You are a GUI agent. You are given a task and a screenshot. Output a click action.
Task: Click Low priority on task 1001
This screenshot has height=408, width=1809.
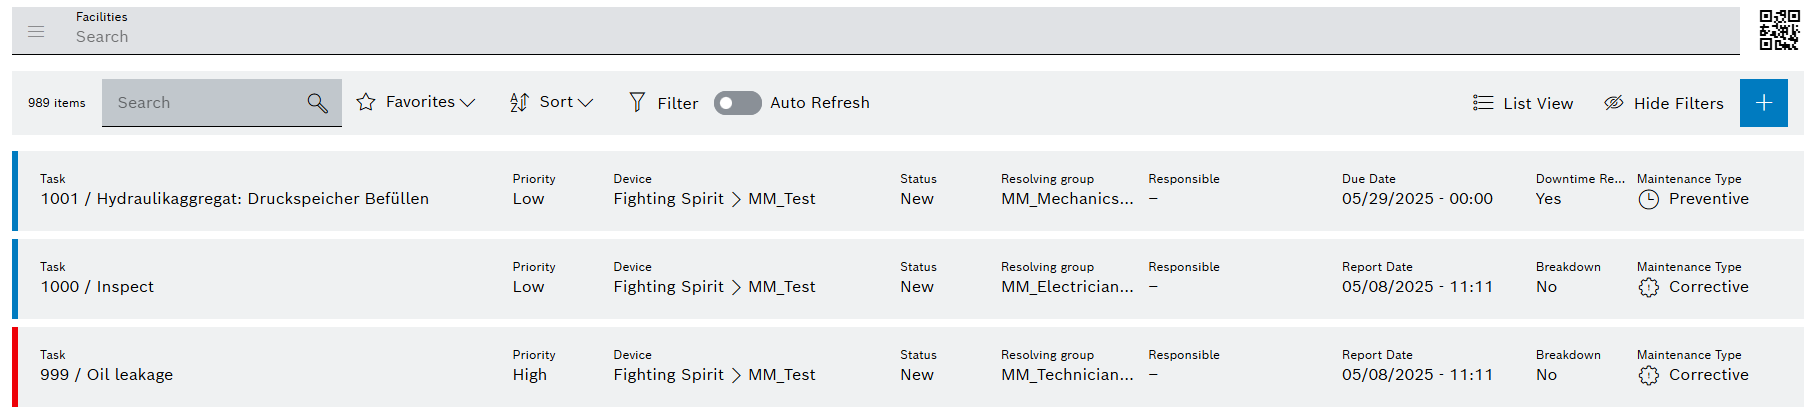(529, 199)
